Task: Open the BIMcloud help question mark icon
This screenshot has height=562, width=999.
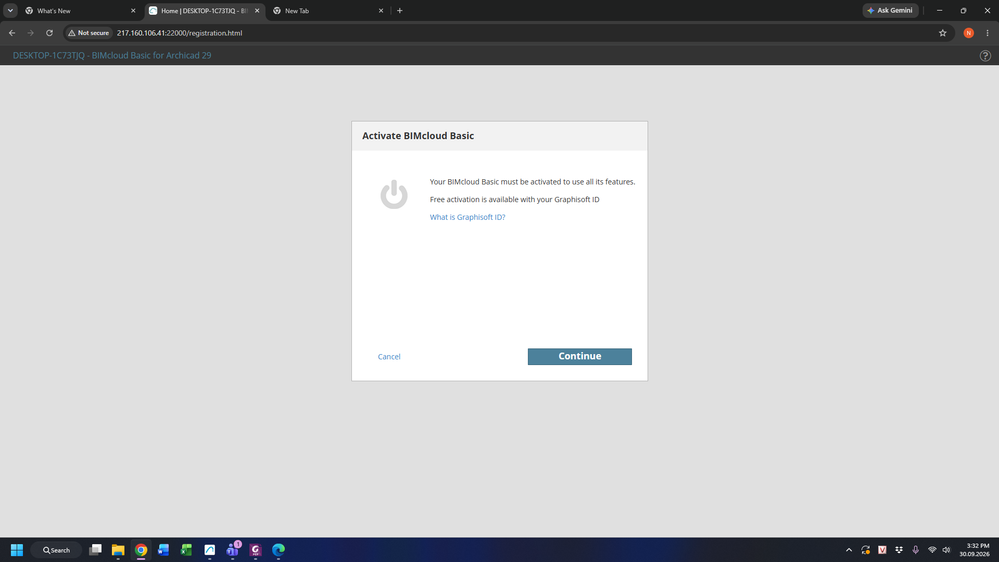Action: [985, 55]
